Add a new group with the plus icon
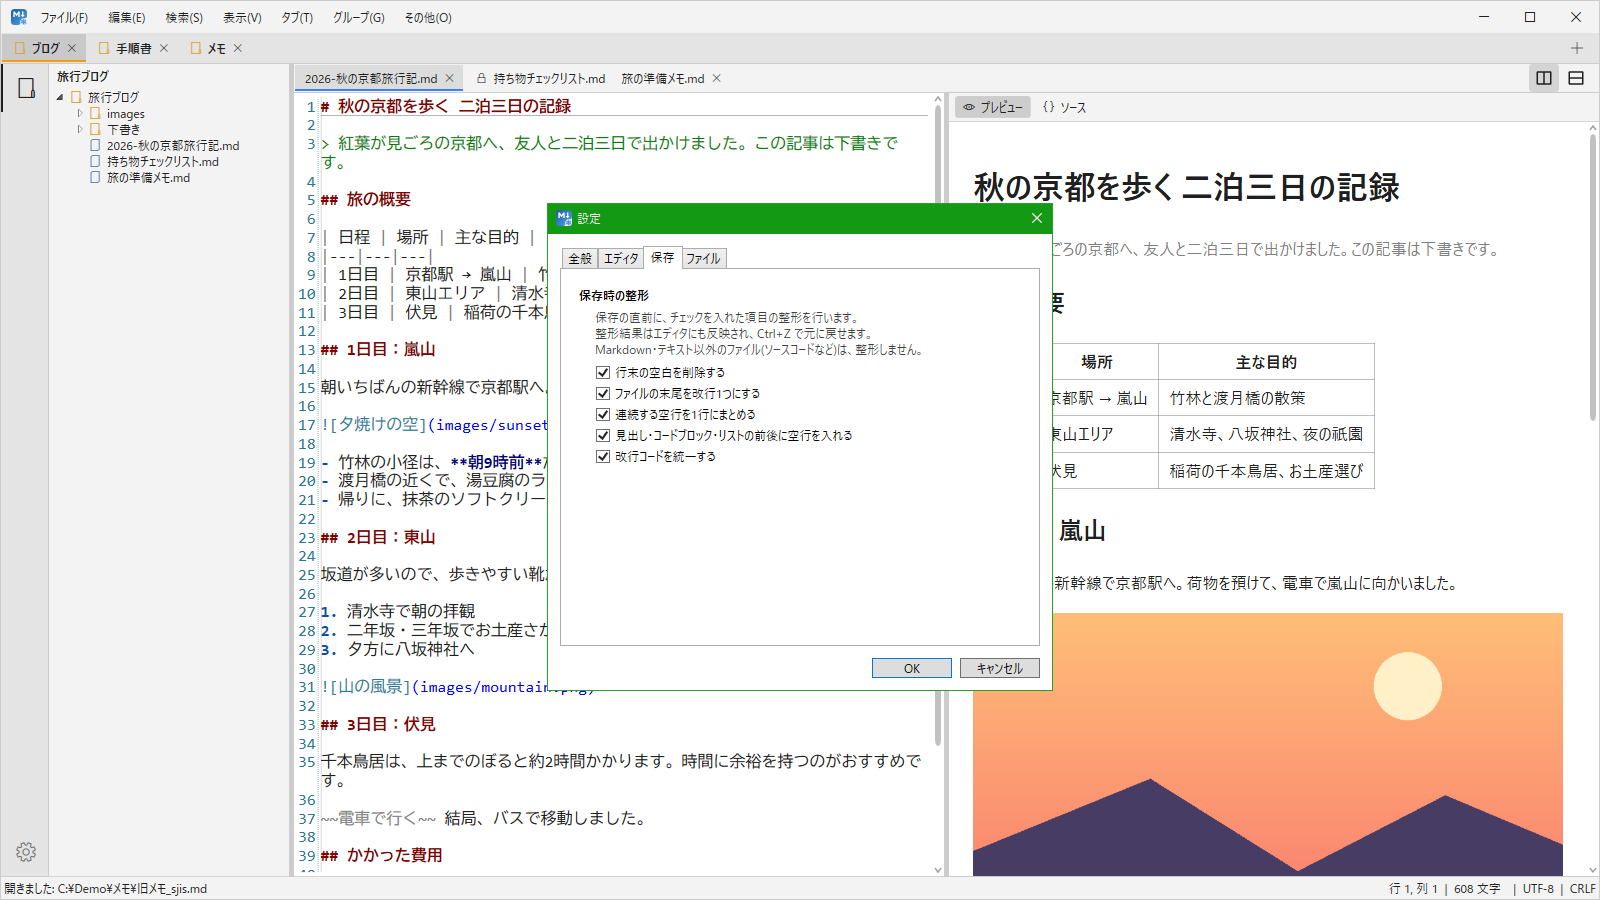Screen dimensions: 1600x900 1577,48
